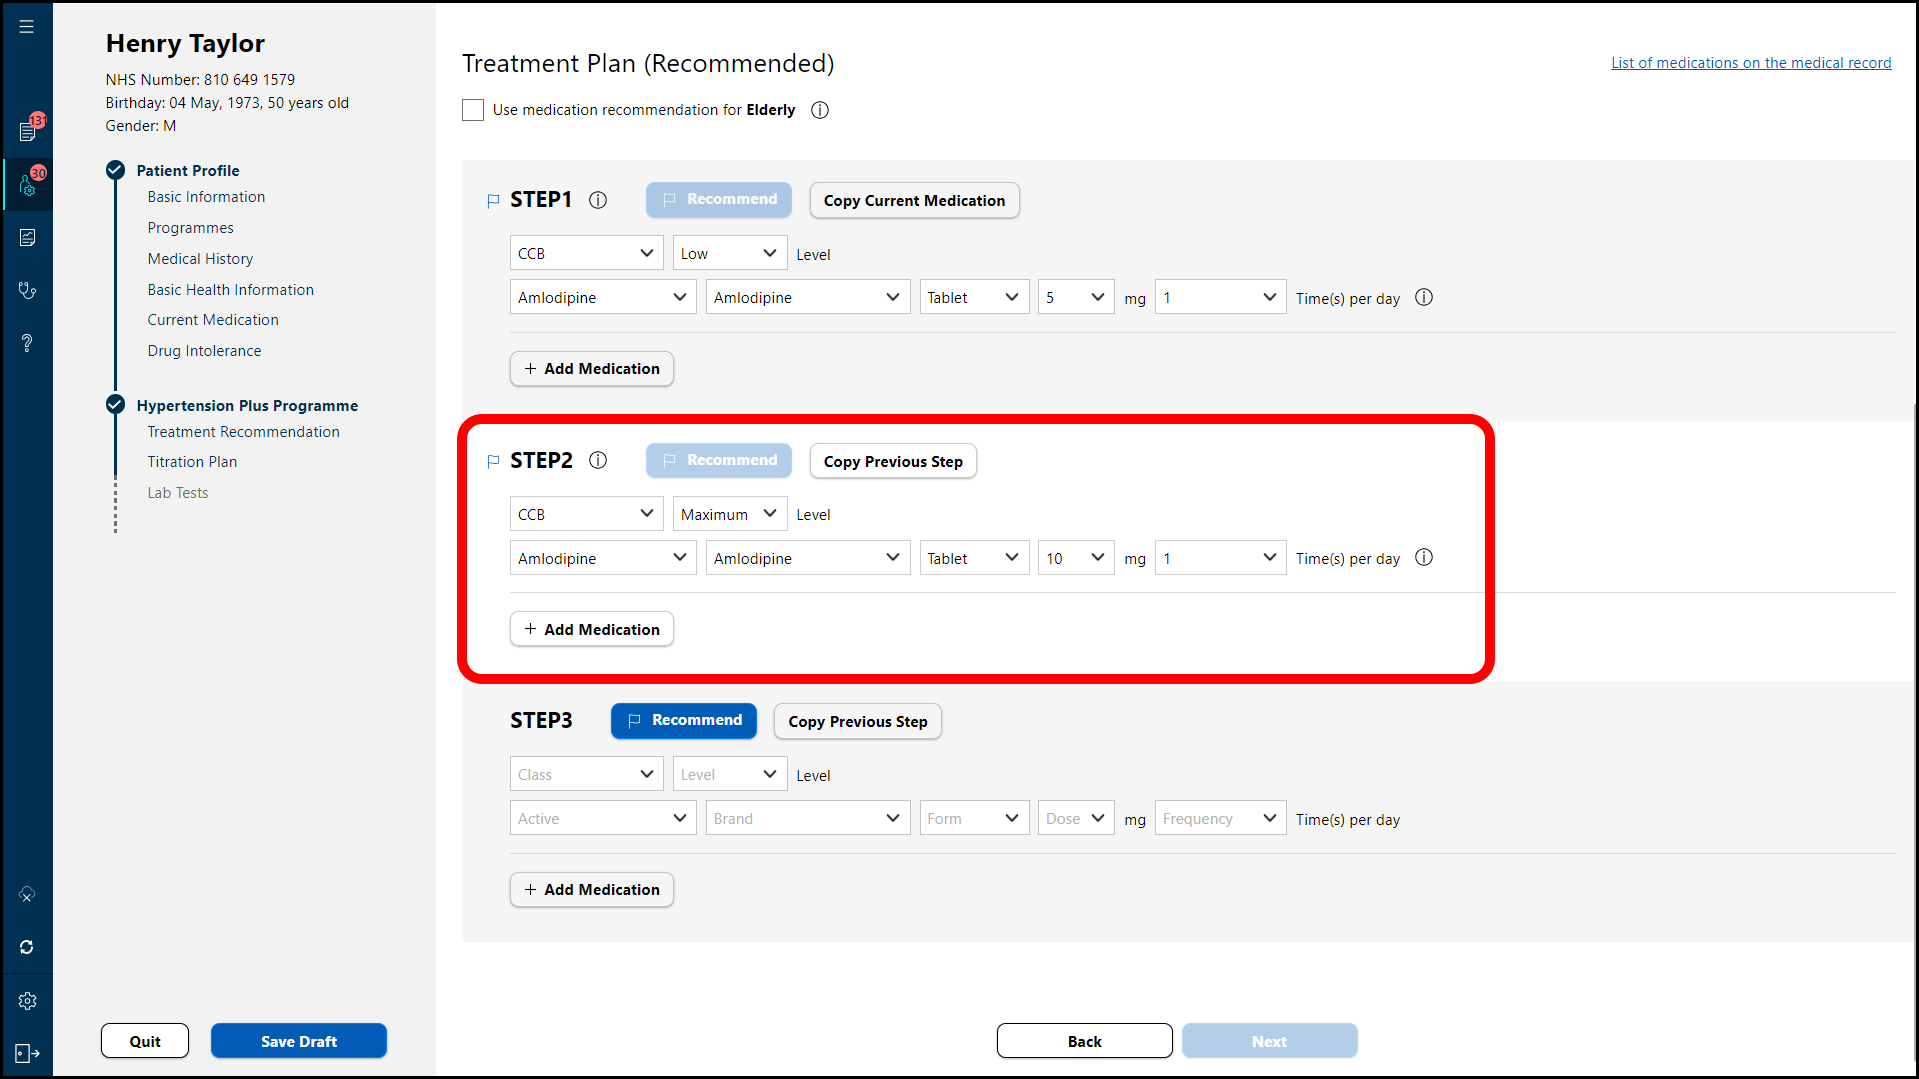Click the logout icon at bottom left
The height and width of the screenshot is (1079, 1919).
[x=27, y=1053]
